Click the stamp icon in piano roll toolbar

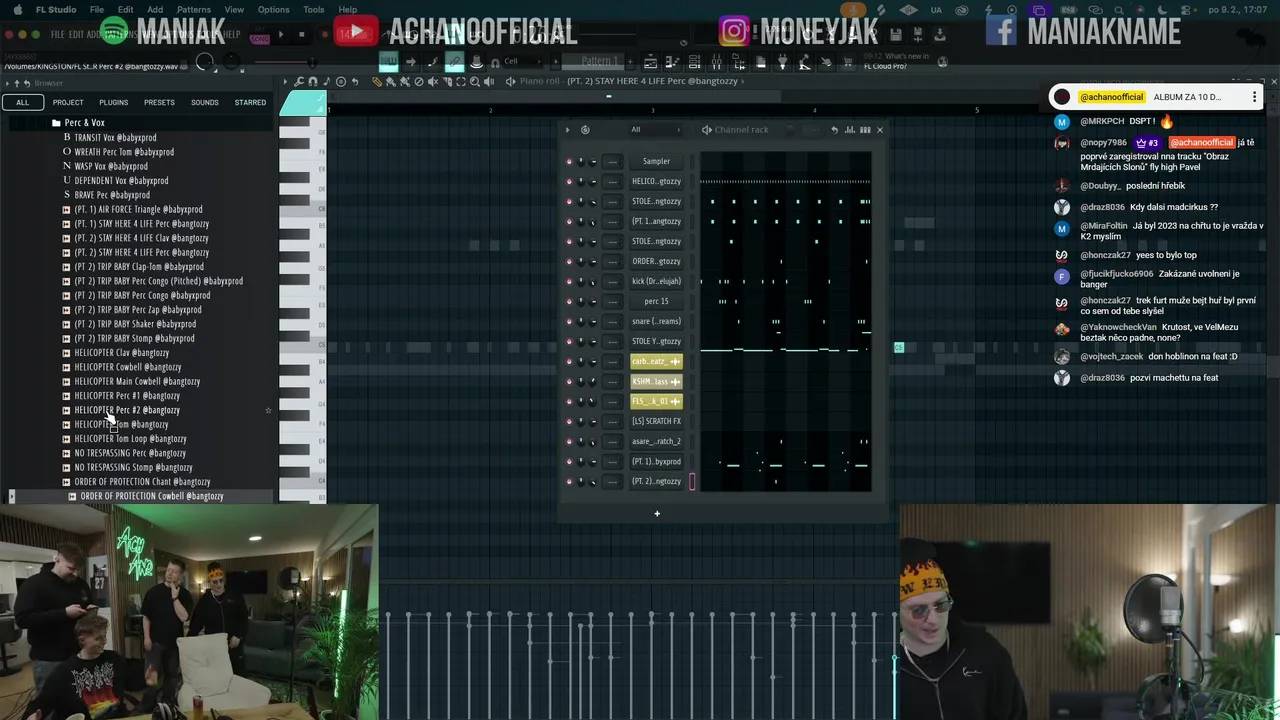341,82
